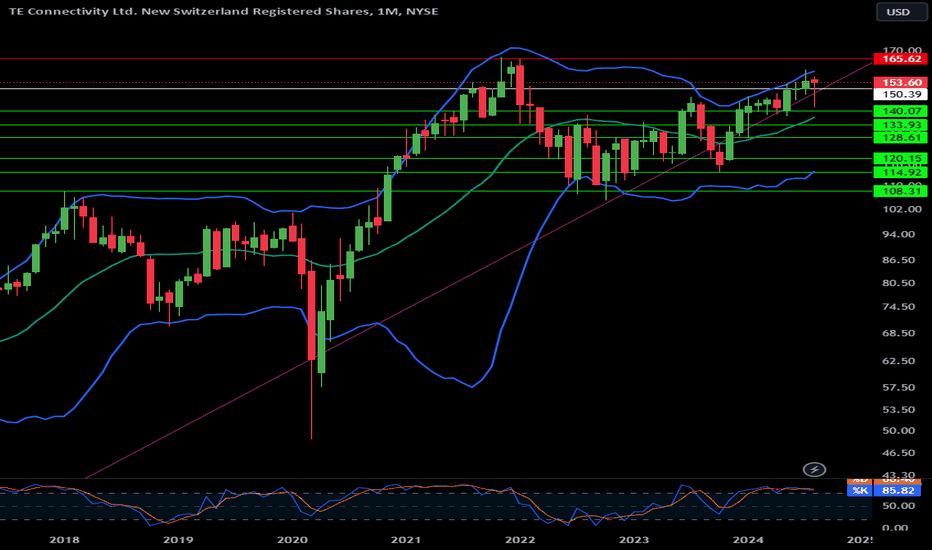Viewport: 932px width, 550px height.
Task: Click the 2024 time axis label
Action: 748,540
